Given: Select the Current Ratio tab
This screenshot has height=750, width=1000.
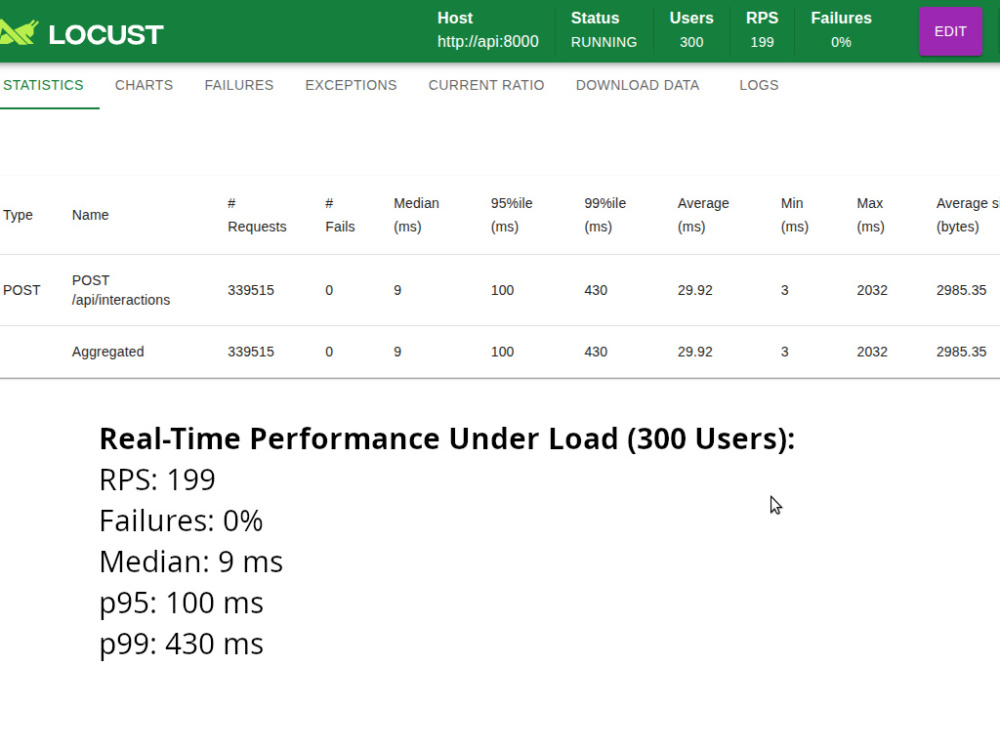Looking at the screenshot, I should pos(486,85).
